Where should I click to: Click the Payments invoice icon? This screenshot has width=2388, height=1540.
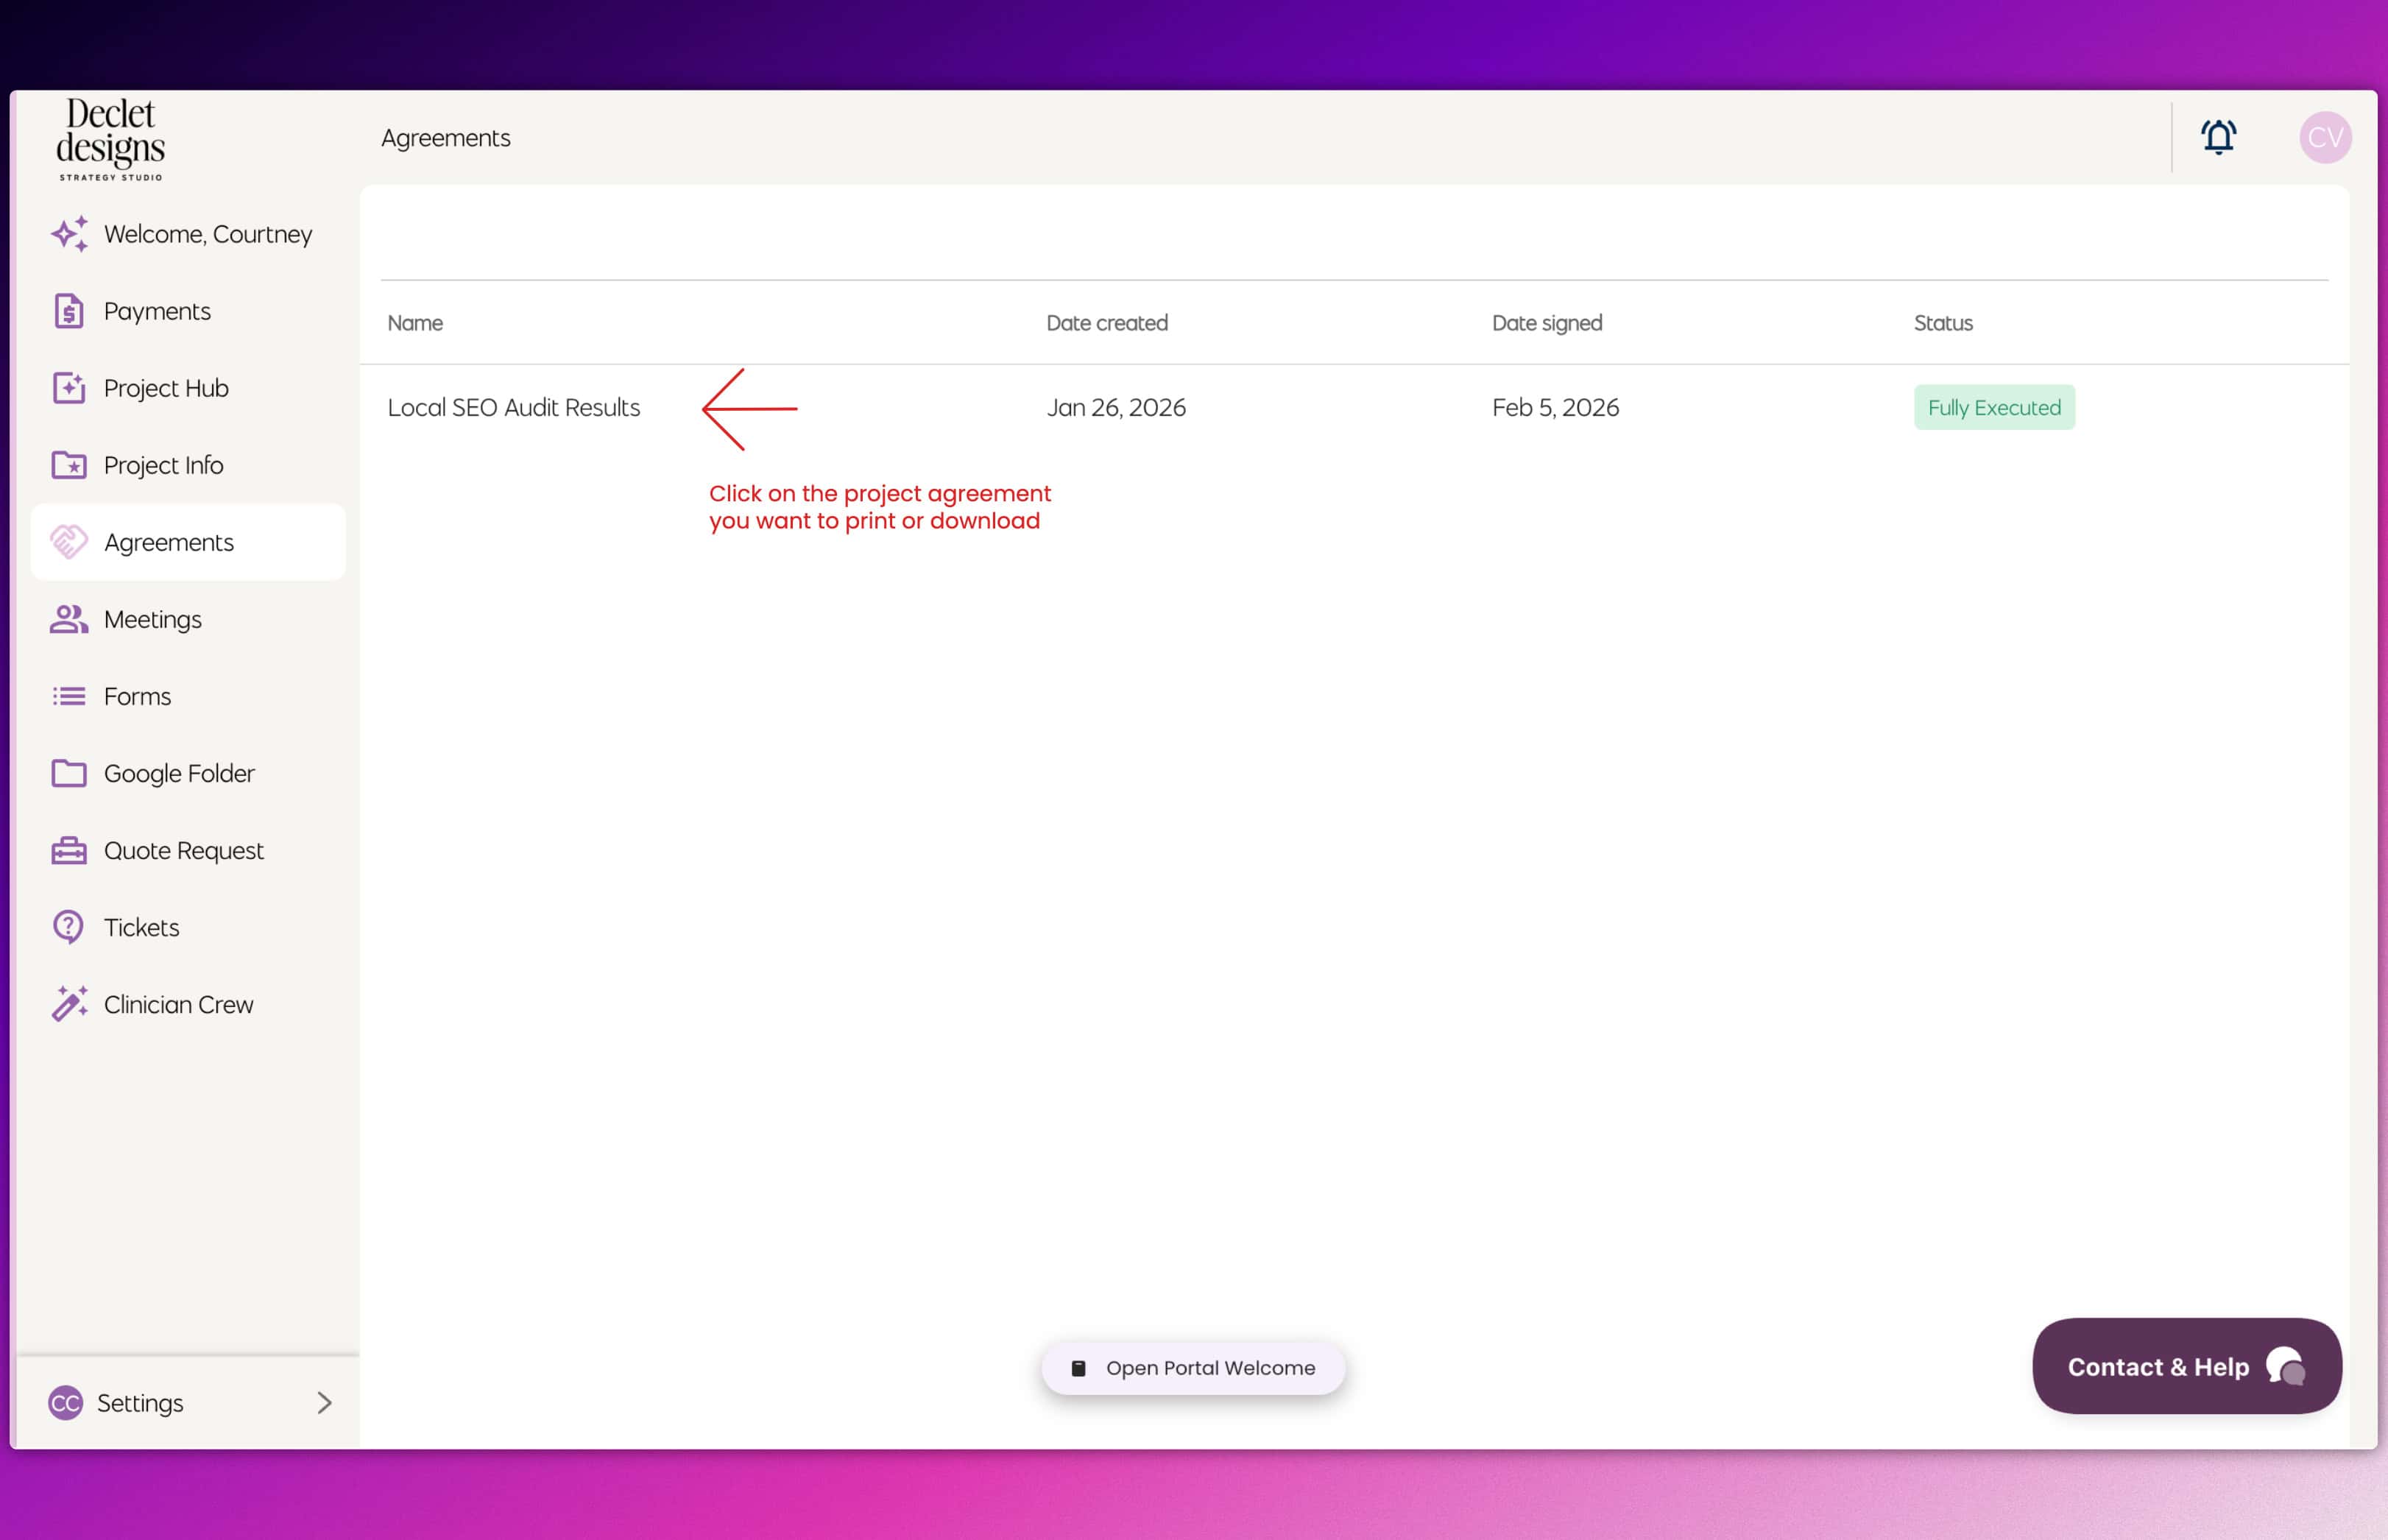click(68, 311)
